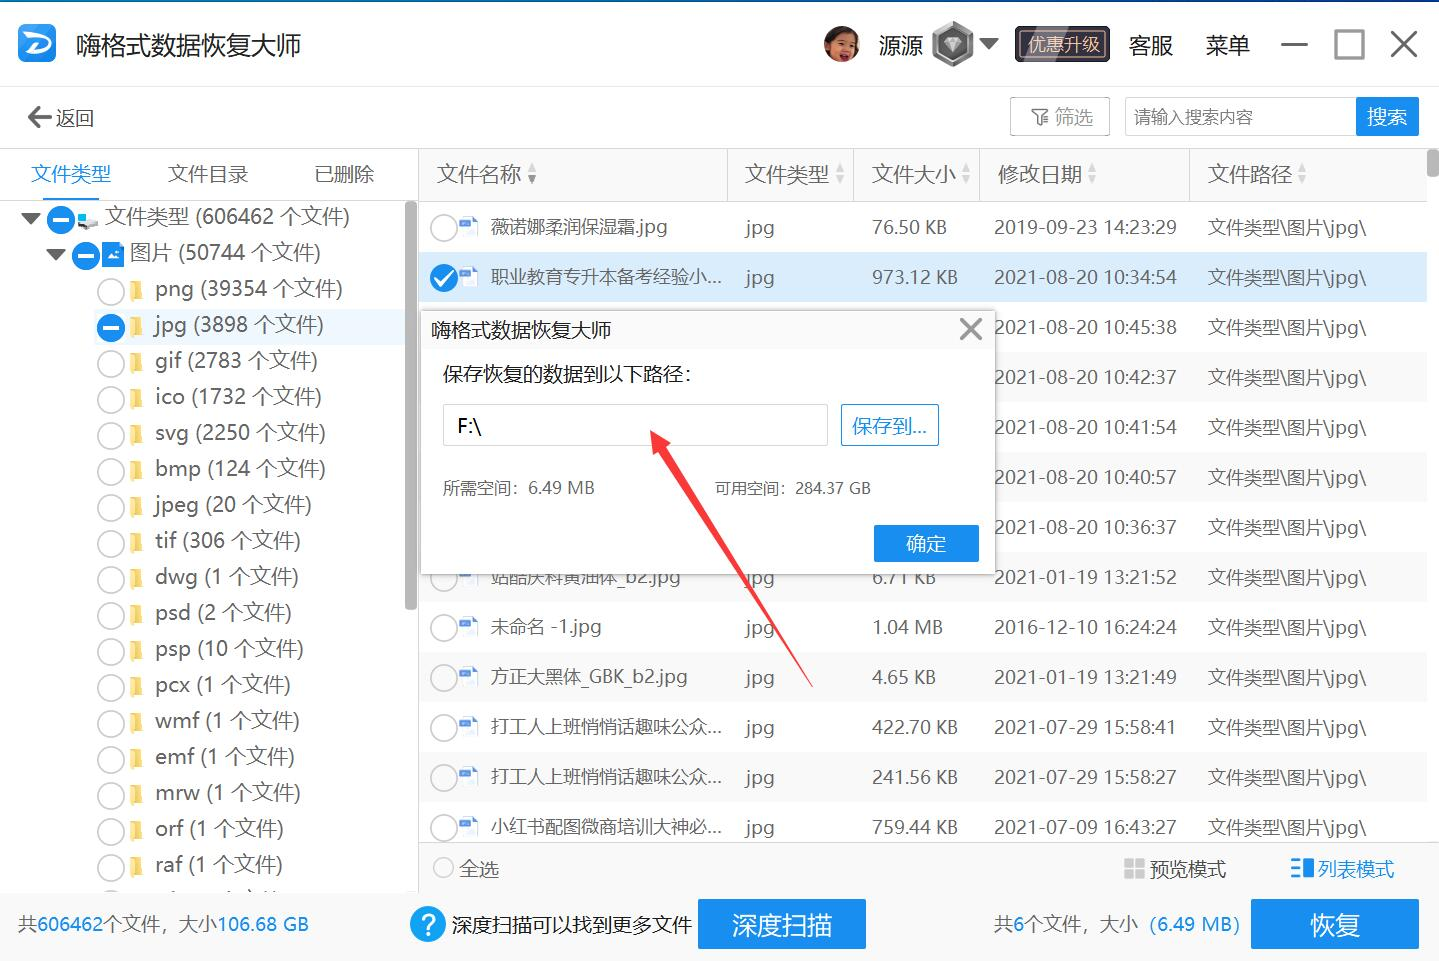Collapse the 文件类型 root node

pos(30,218)
